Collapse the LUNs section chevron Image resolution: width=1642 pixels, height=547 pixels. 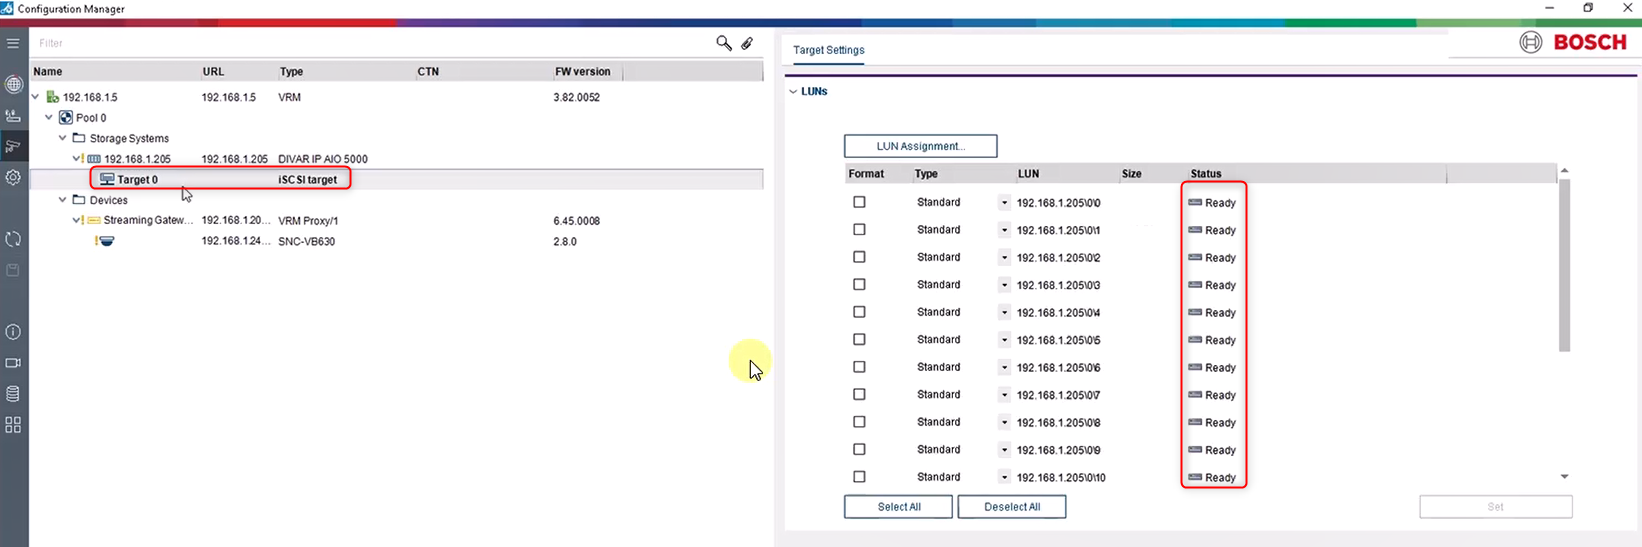(x=793, y=92)
